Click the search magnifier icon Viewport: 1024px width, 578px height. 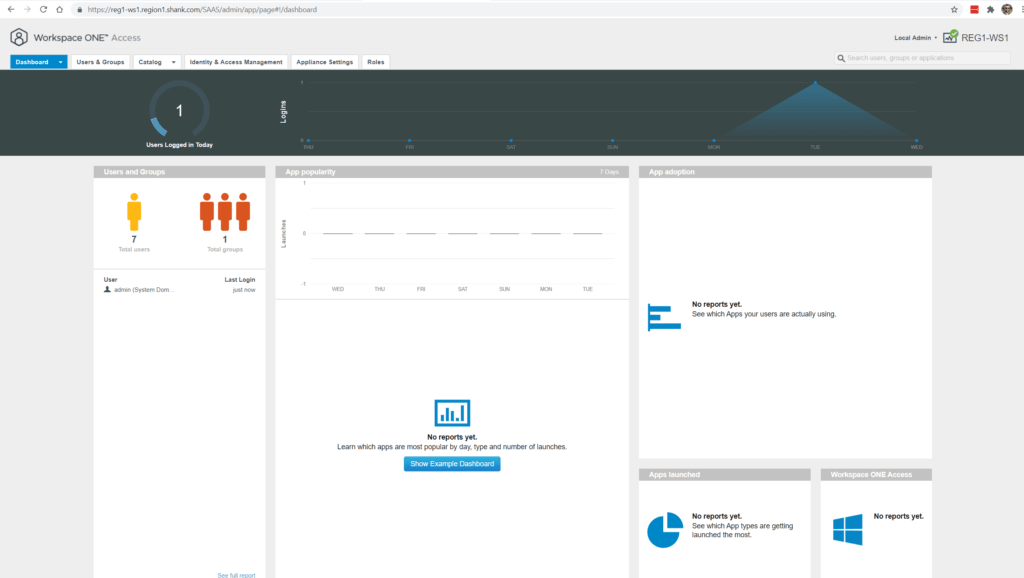841,58
